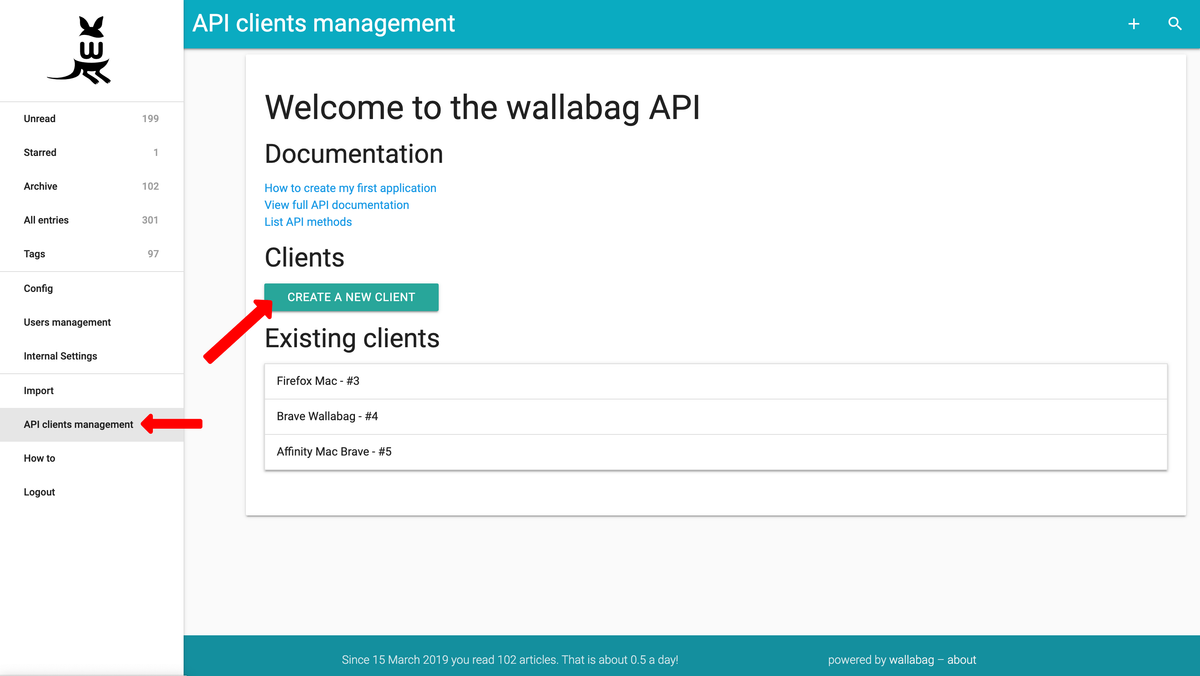Follow the 'View full API documentation' link

click(337, 205)
